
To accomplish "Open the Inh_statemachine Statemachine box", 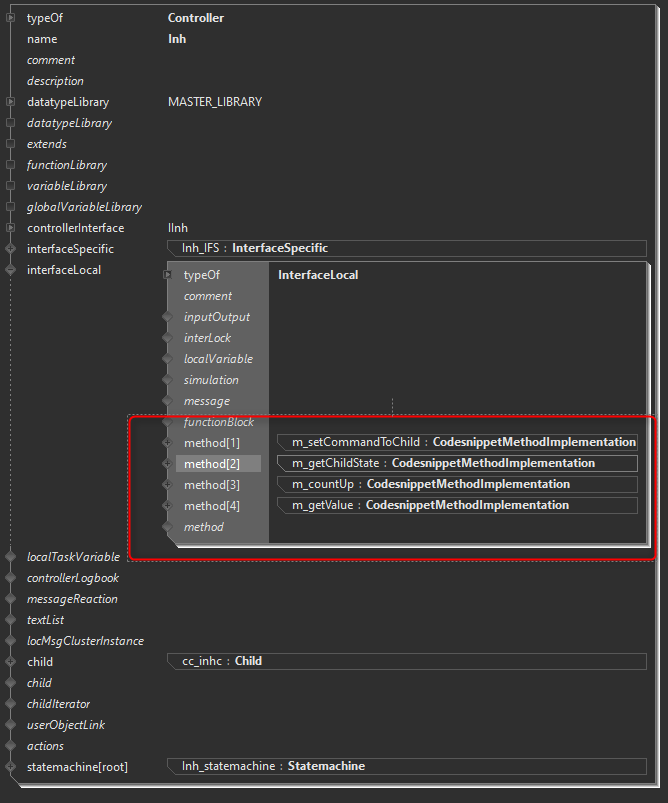I will pos(406,766).
